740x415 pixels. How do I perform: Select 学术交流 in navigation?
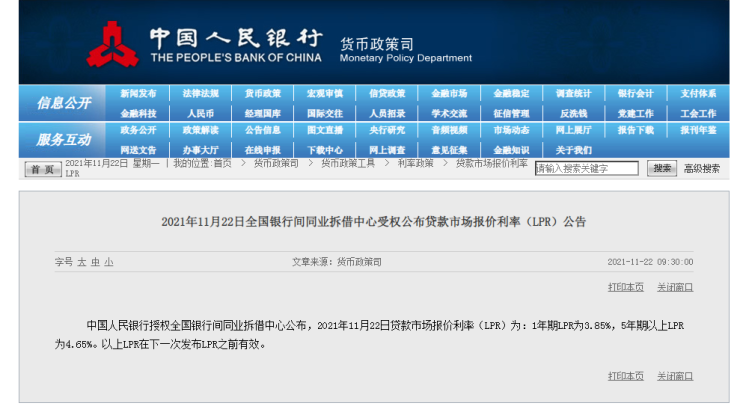click(x=449, y=114)
